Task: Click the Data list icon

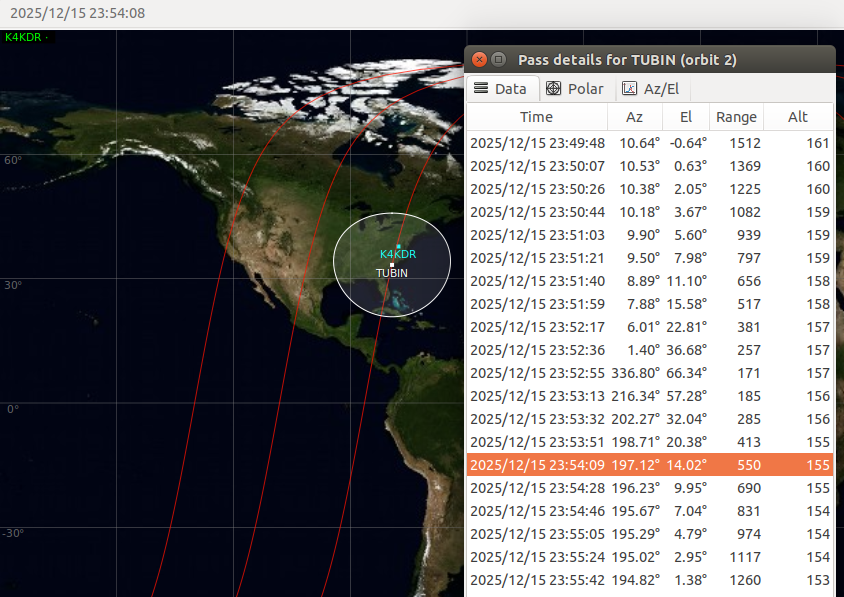Action: coord(481,88)
